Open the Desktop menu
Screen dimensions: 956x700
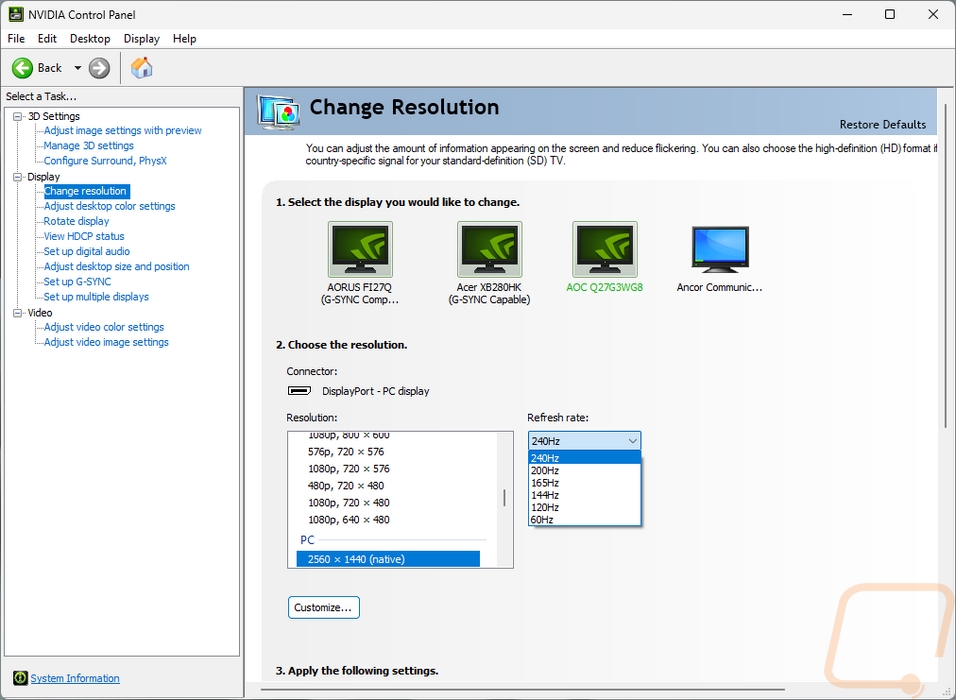pyautogui.click(x=90, y=38)
